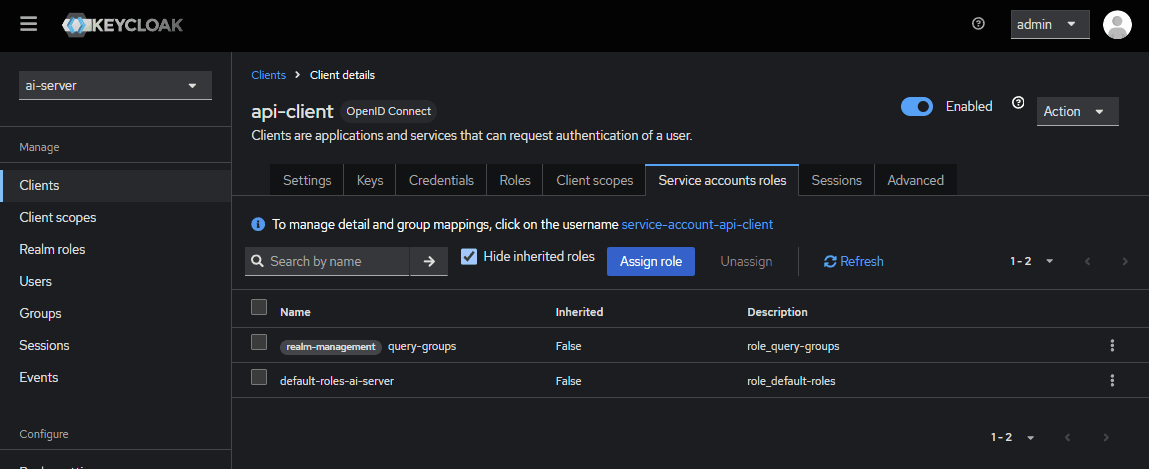Follow the Clients breadcrumb link
The width and height of the screenshot is (1149, 469).
[268, 75]
